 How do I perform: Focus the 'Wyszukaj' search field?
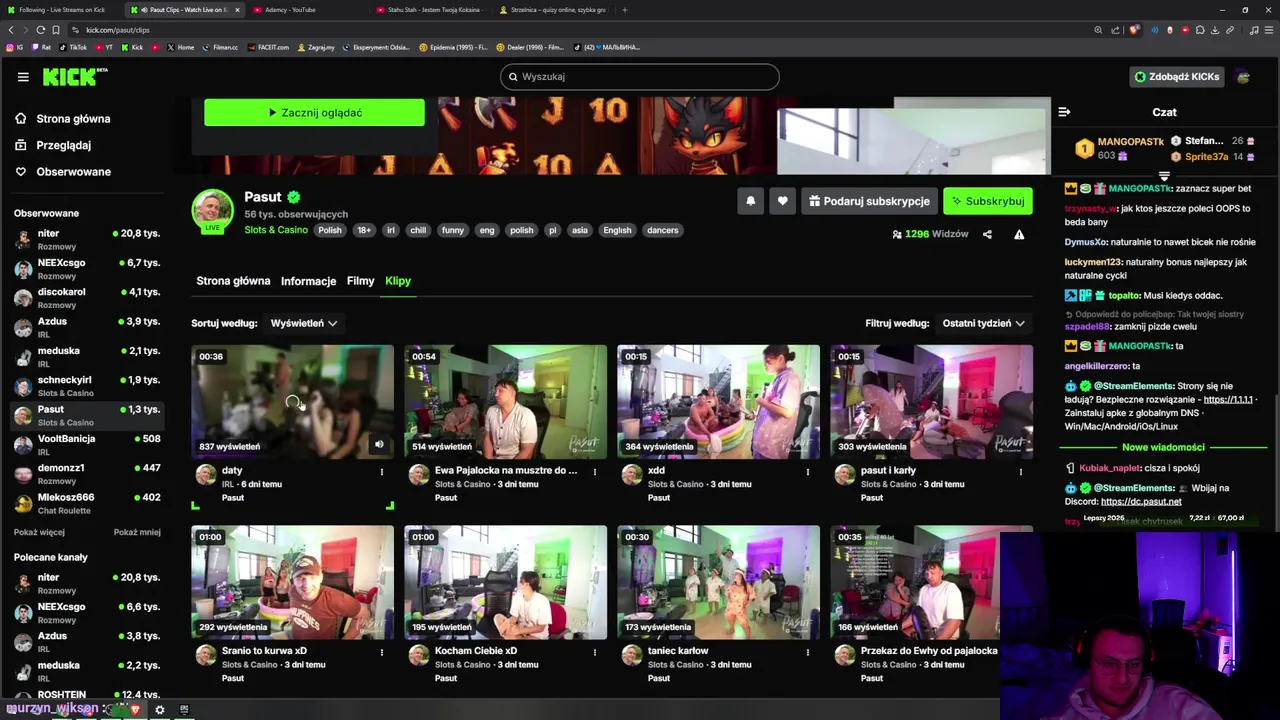tap(640, 77)
